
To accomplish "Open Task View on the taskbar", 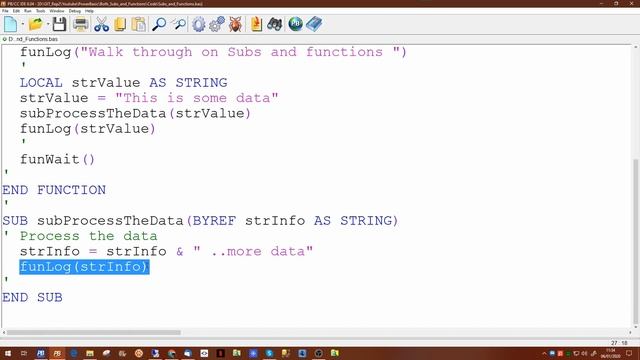I will click(x=24, y=353).
